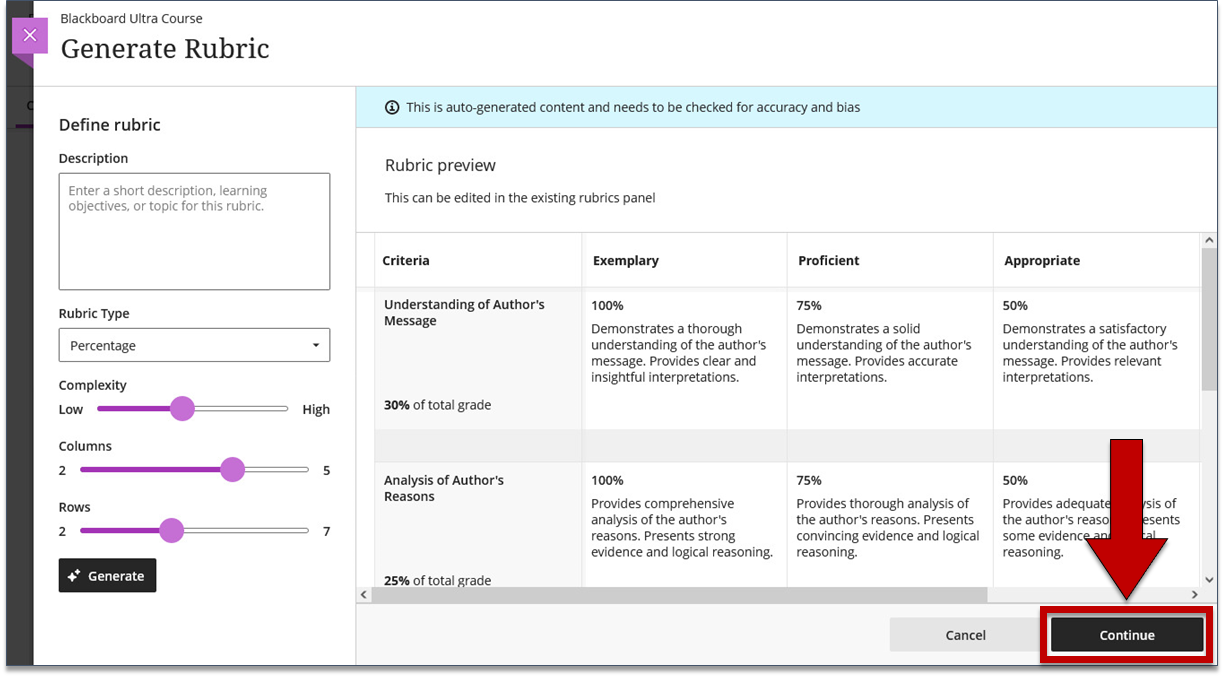1224x677 pixels.
Task: Click in the Description text box
Action: point(194,231)
